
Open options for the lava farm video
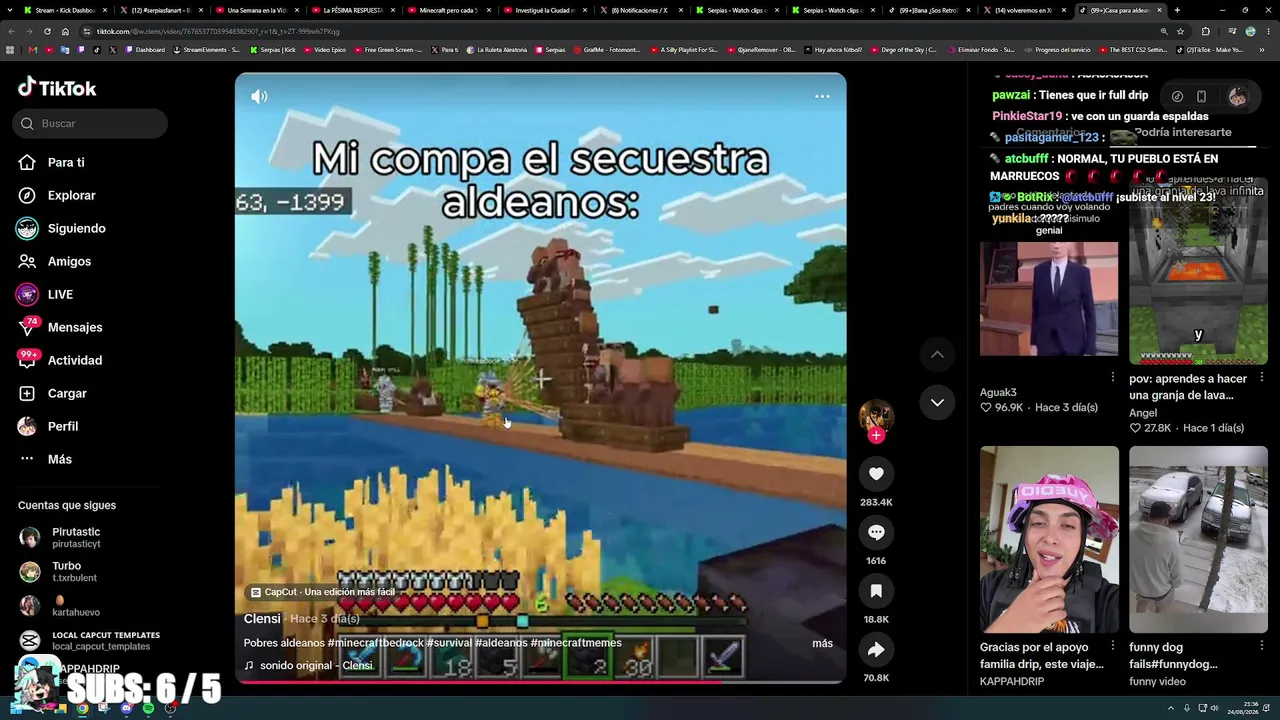click(x=1262, y=377)
